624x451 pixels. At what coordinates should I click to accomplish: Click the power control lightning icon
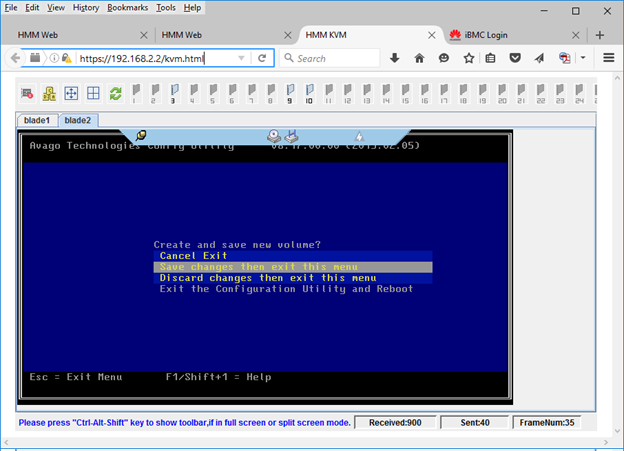pos(359,137)
